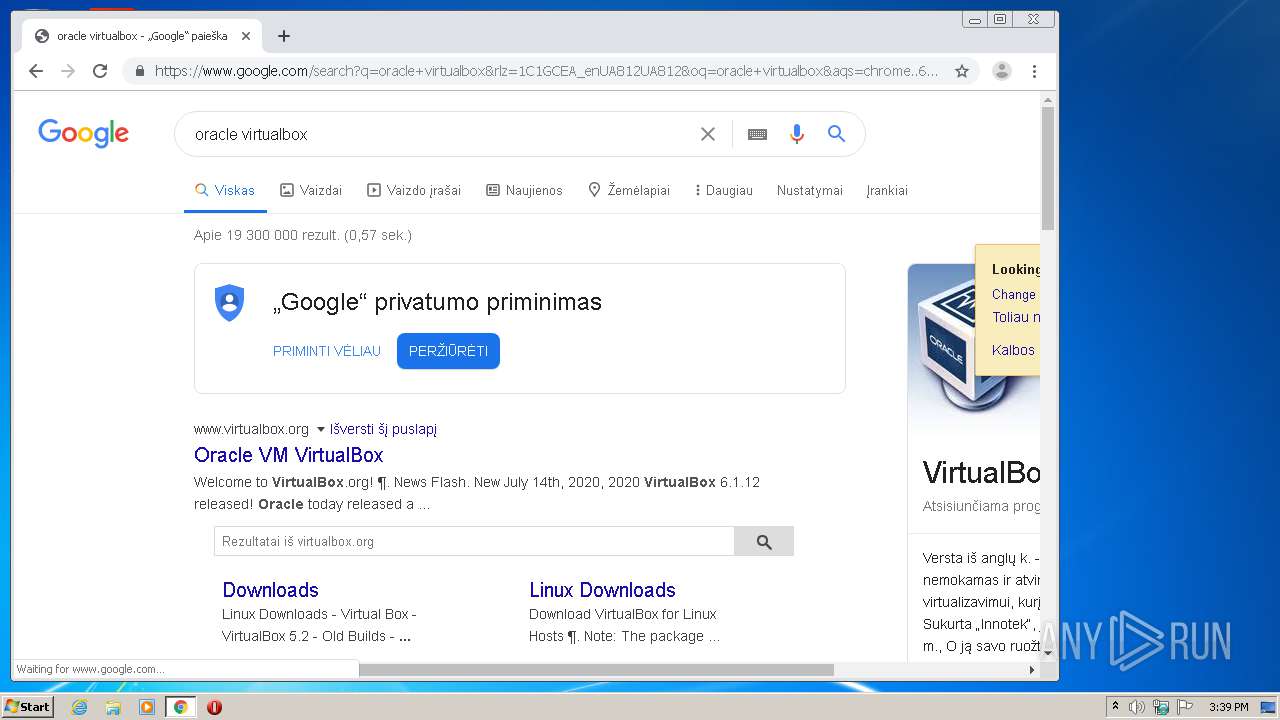Open the Žemėlapiai tab
The image size is (1280, 720).
[629, 190]
